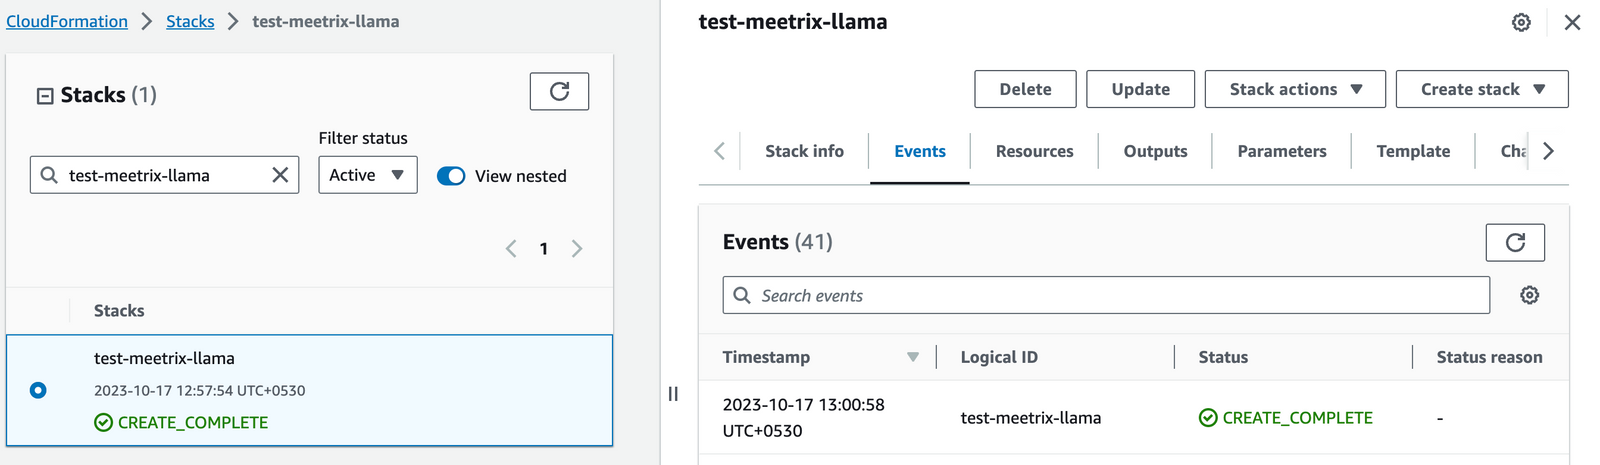Click the CREATE_COMPLETE status in events row
This screenshot has height=465, width=1600.
(x=1286, y=418)
